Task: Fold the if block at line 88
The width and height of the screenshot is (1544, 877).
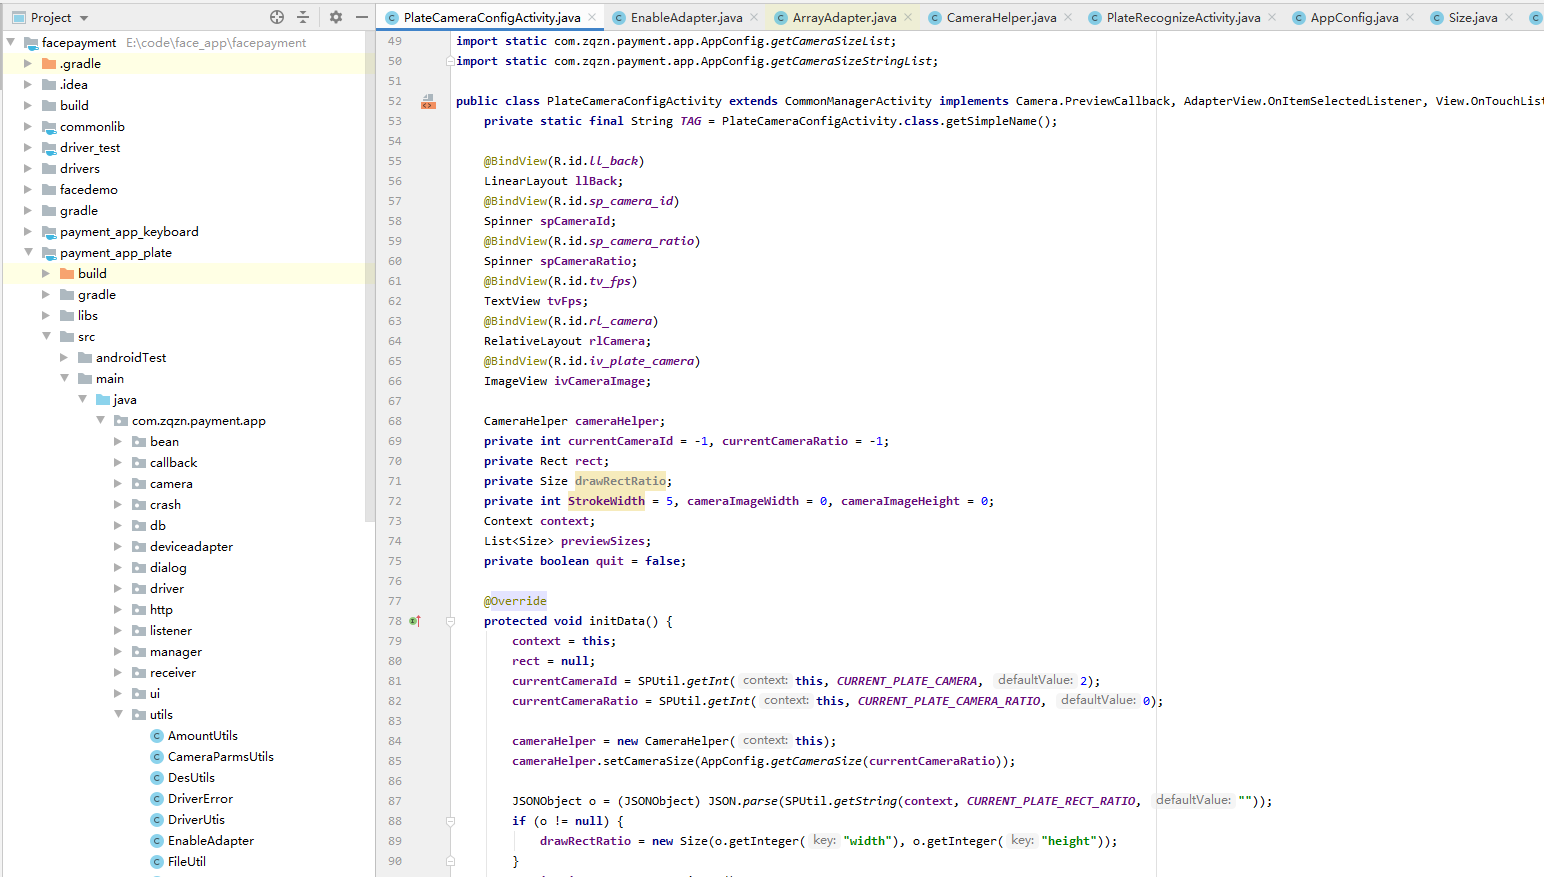Action: coord(450,821)
